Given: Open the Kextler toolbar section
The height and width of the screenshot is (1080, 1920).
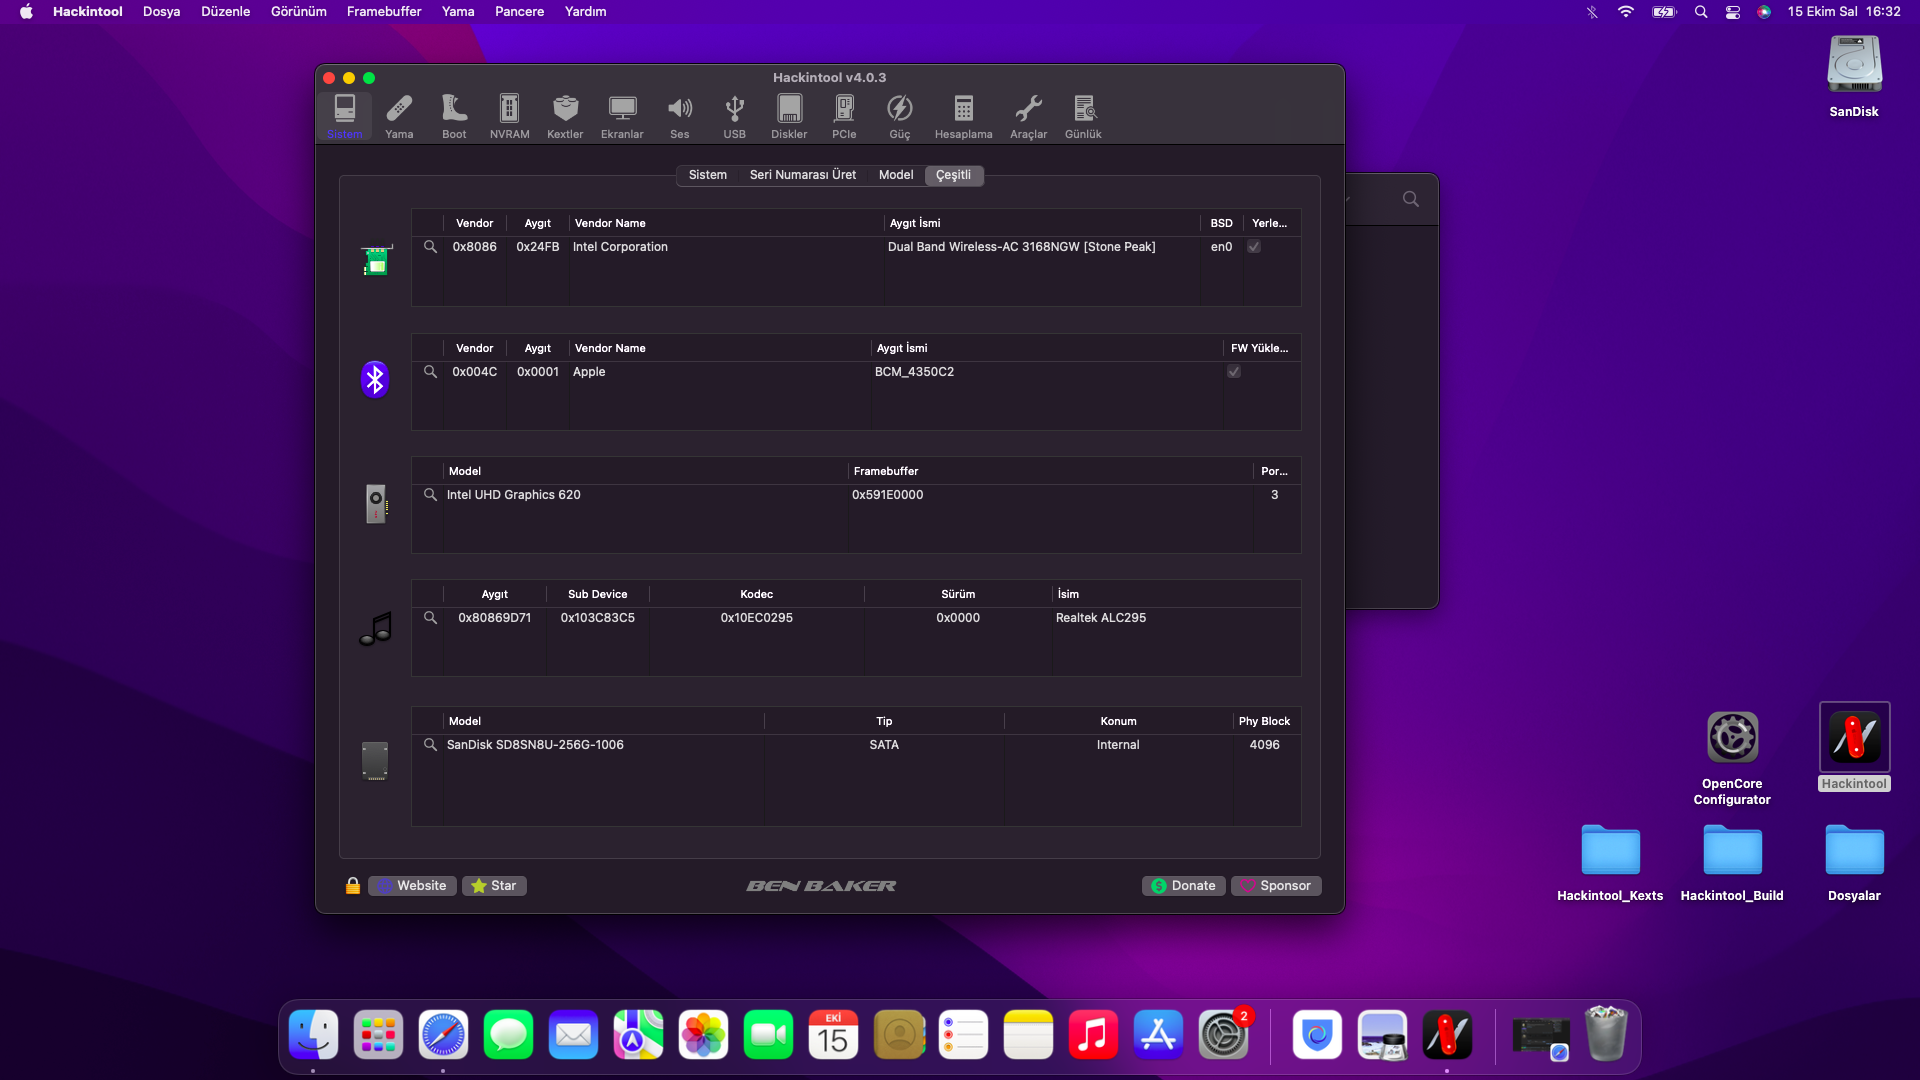Looking at the screenshot, I should [565, 116].
